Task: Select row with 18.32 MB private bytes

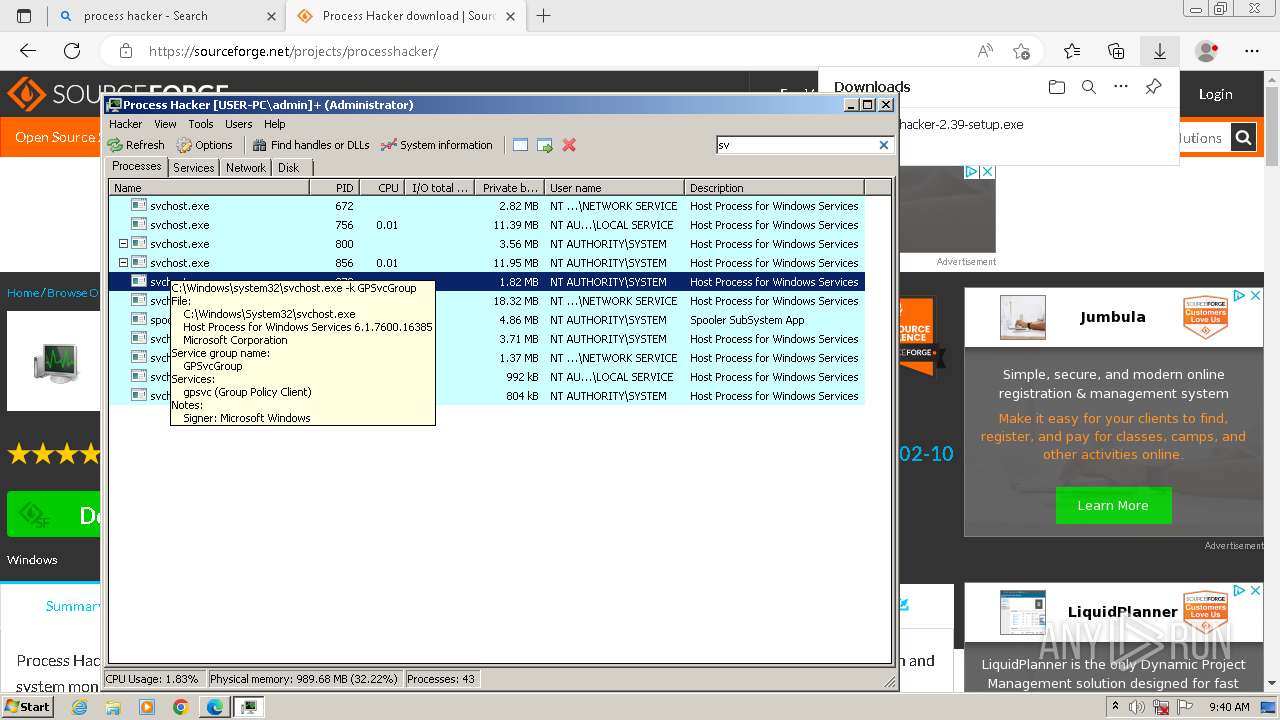Action: tap(486, 301)
